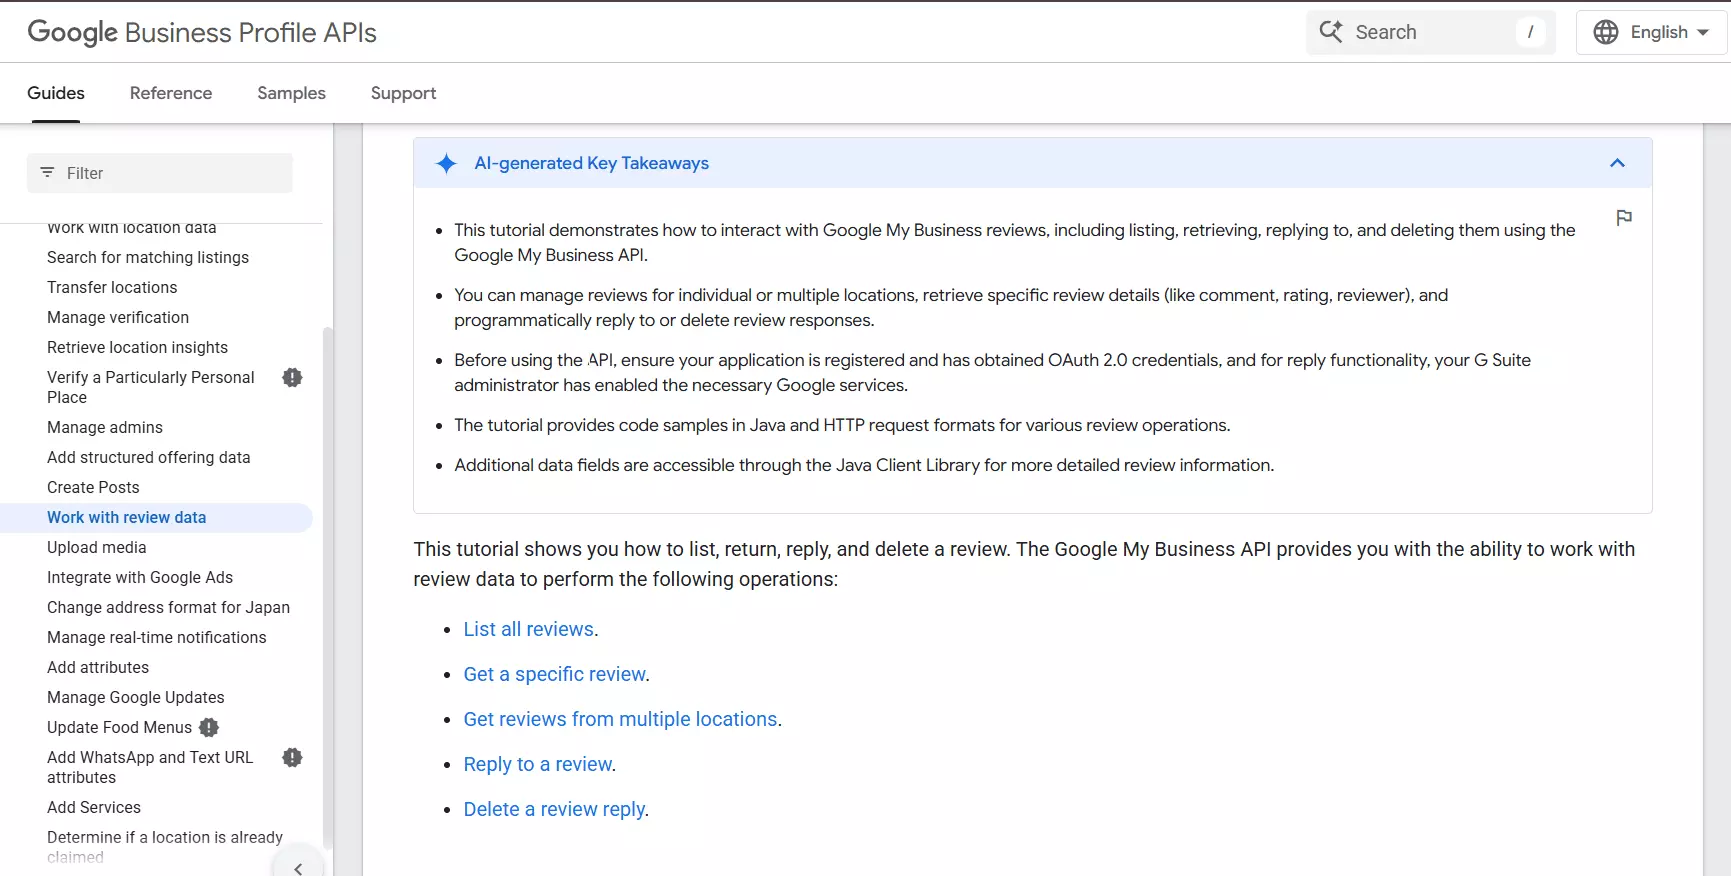This screenshot has height=876, width=1731.
Task: Click the flag feedback icon
Action: point(1624,218)
